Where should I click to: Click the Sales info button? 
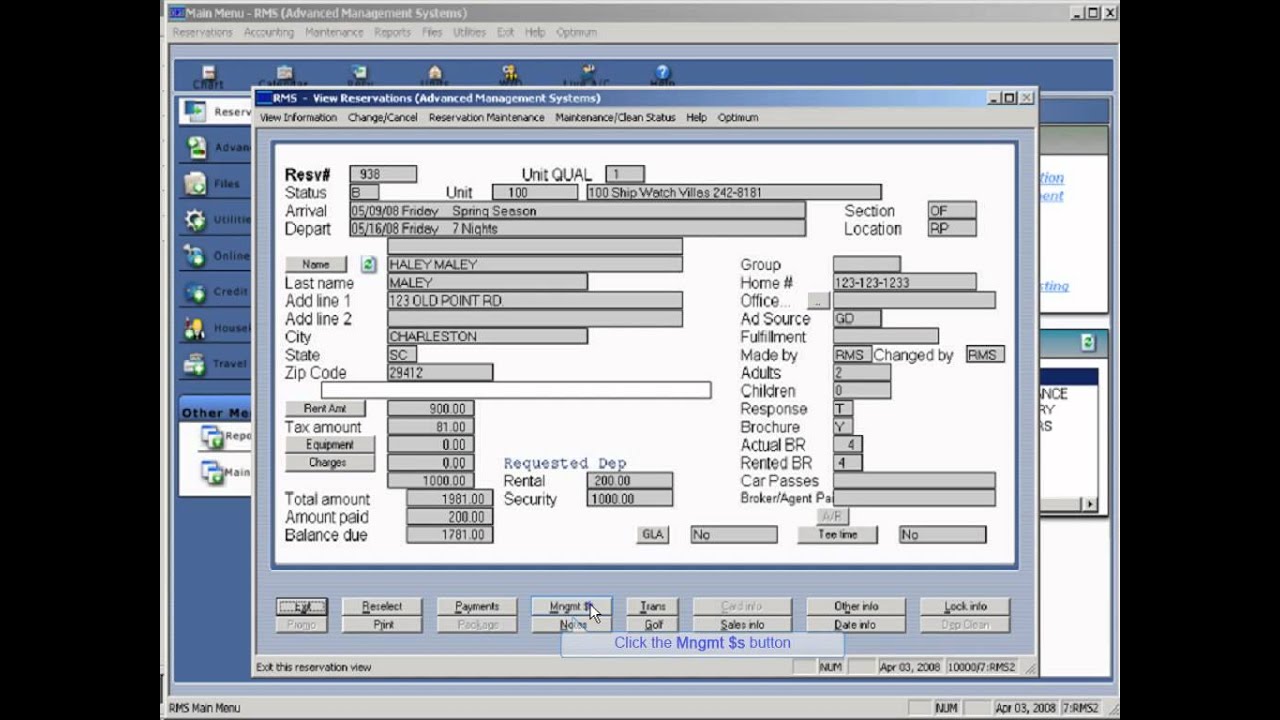pyautogui.click(x=742, y=624)
